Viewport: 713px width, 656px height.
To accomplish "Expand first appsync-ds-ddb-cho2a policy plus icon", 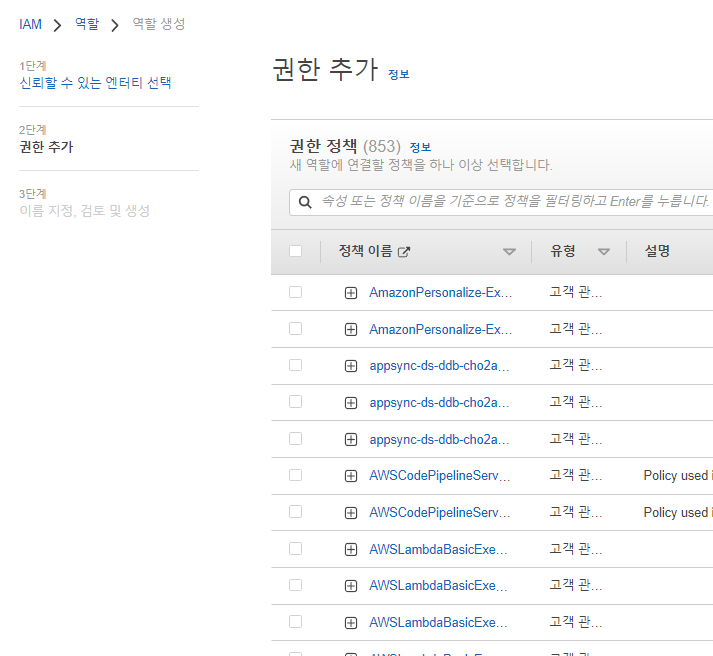I will [351, 366].
